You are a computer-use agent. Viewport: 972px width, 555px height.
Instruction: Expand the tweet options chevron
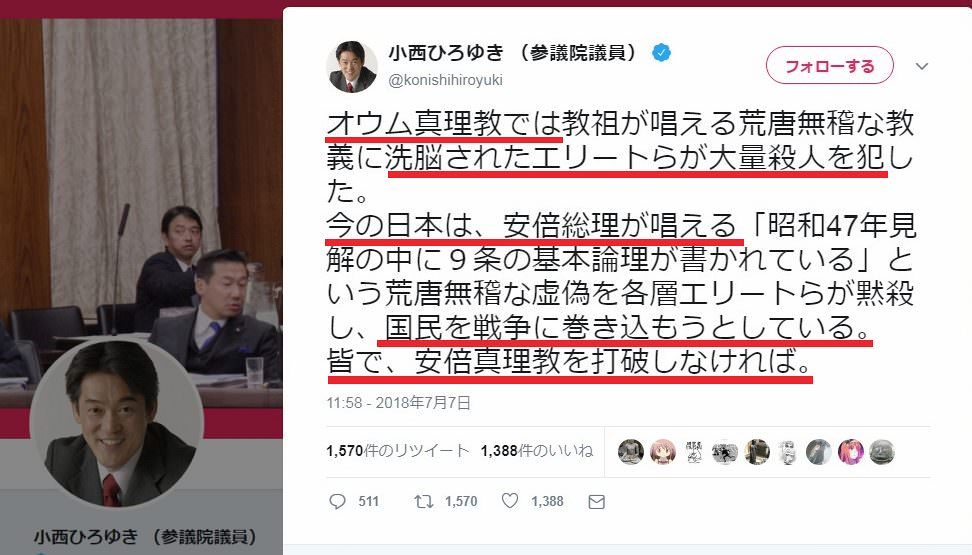[x=922, y=66]
